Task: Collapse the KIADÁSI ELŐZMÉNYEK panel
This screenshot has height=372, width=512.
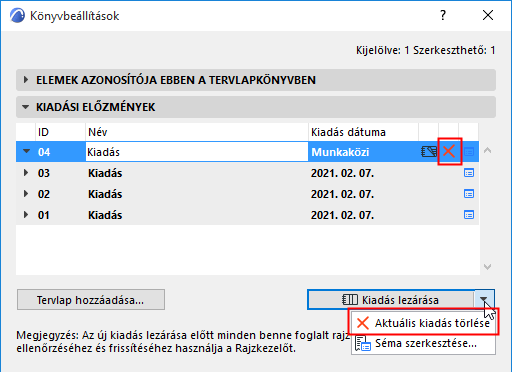Action: click(x=25, y=107)
